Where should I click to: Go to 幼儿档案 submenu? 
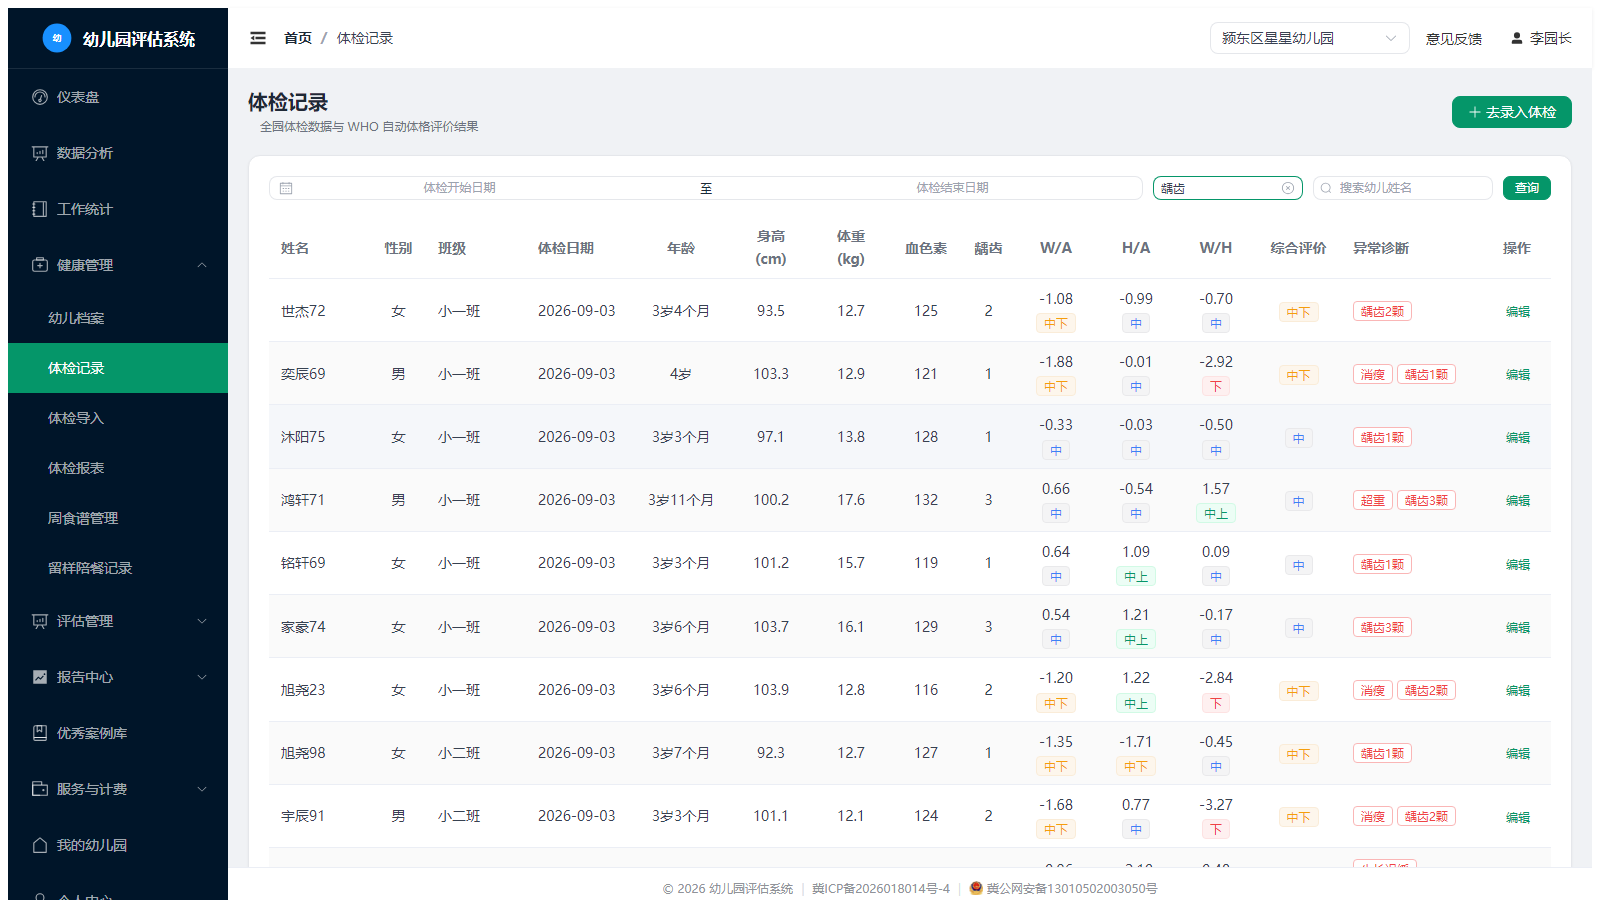tap(118, 318)
